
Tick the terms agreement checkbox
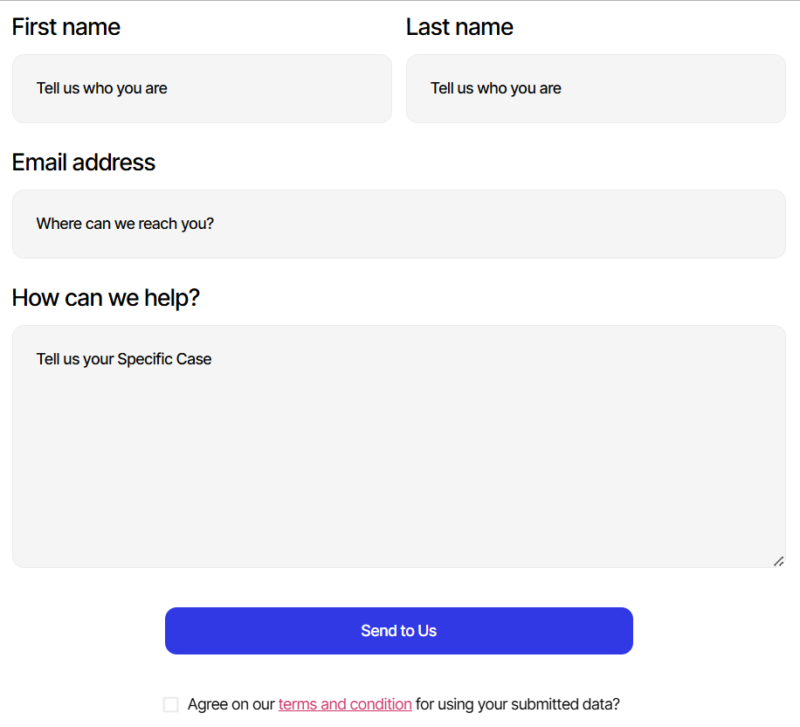[171, 705]
